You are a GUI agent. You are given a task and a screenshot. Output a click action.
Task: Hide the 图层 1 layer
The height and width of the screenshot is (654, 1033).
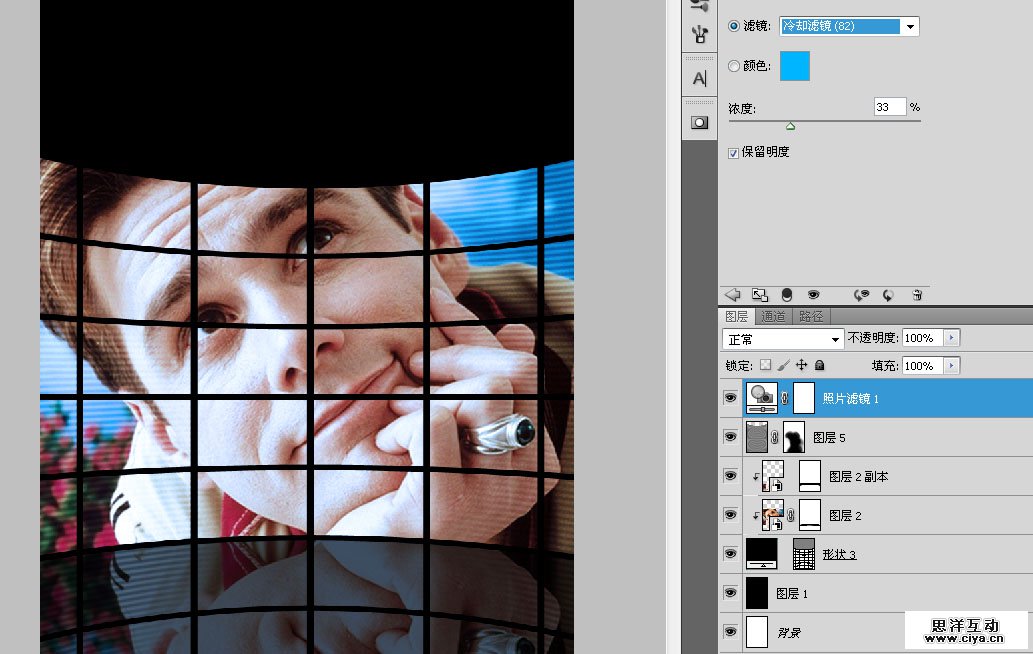pyautogui.click(x=730, y=593)
